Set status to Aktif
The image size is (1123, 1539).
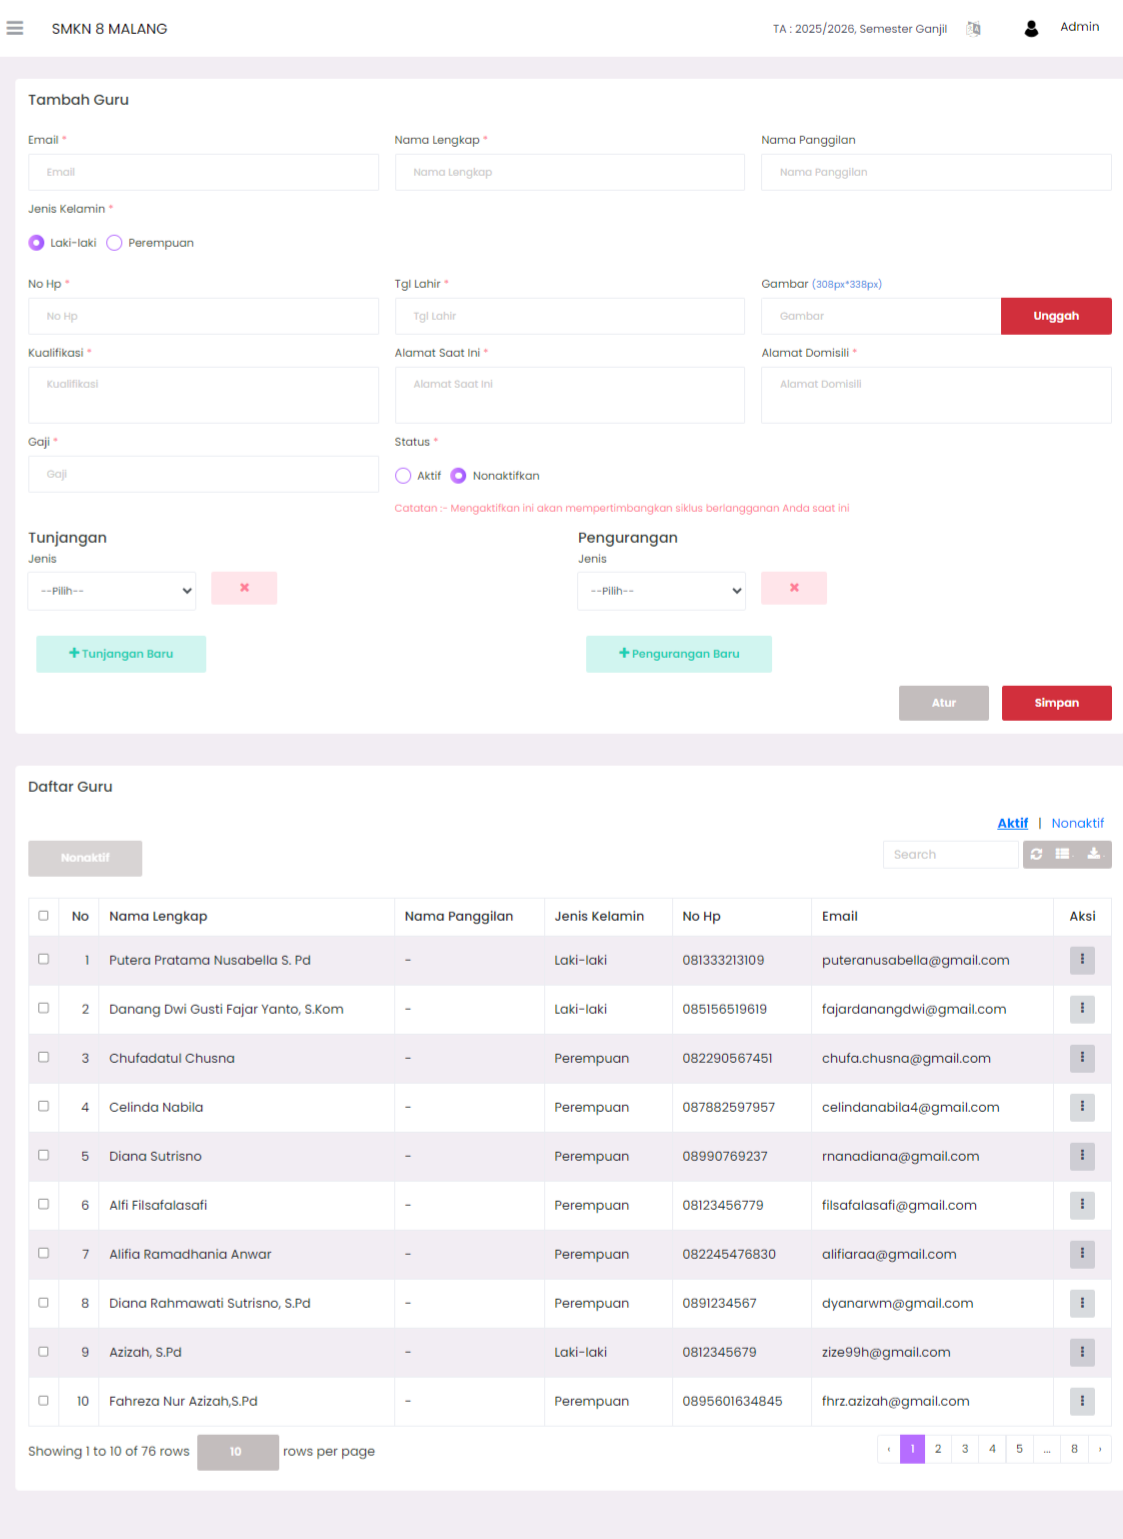(x=403, y=476)
